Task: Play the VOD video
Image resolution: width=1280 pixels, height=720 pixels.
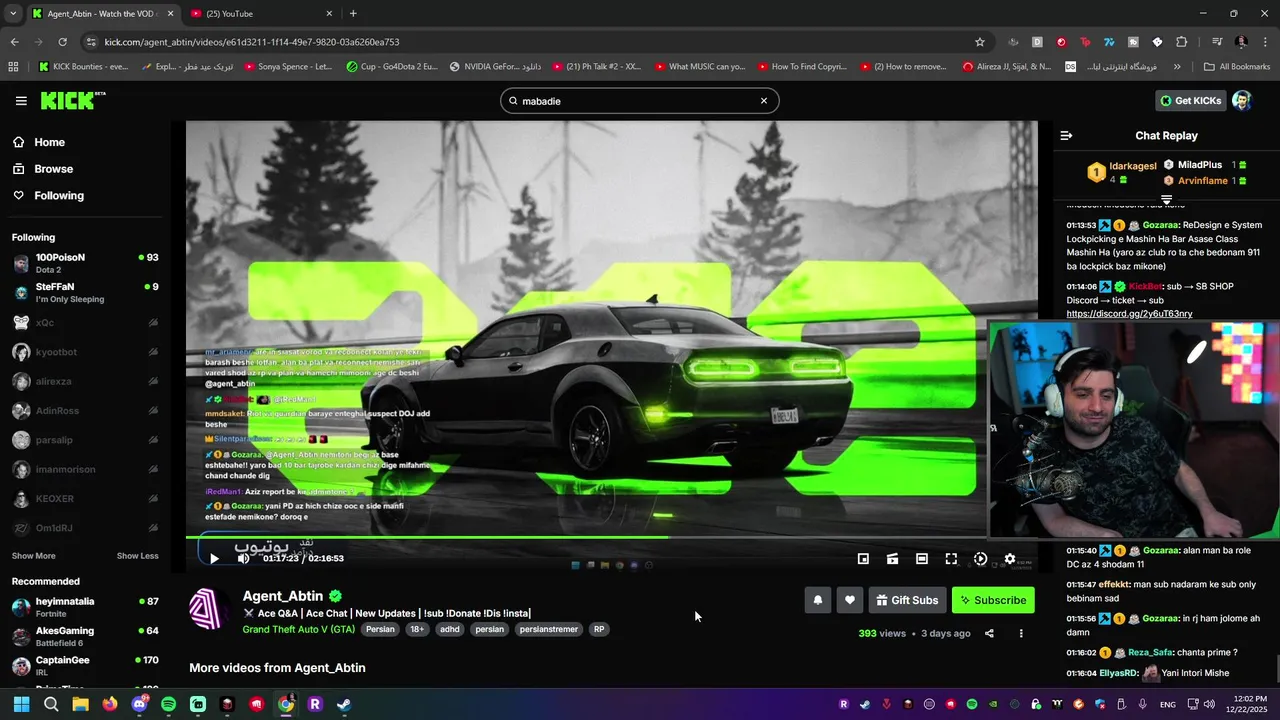Action: pos(214,559)
